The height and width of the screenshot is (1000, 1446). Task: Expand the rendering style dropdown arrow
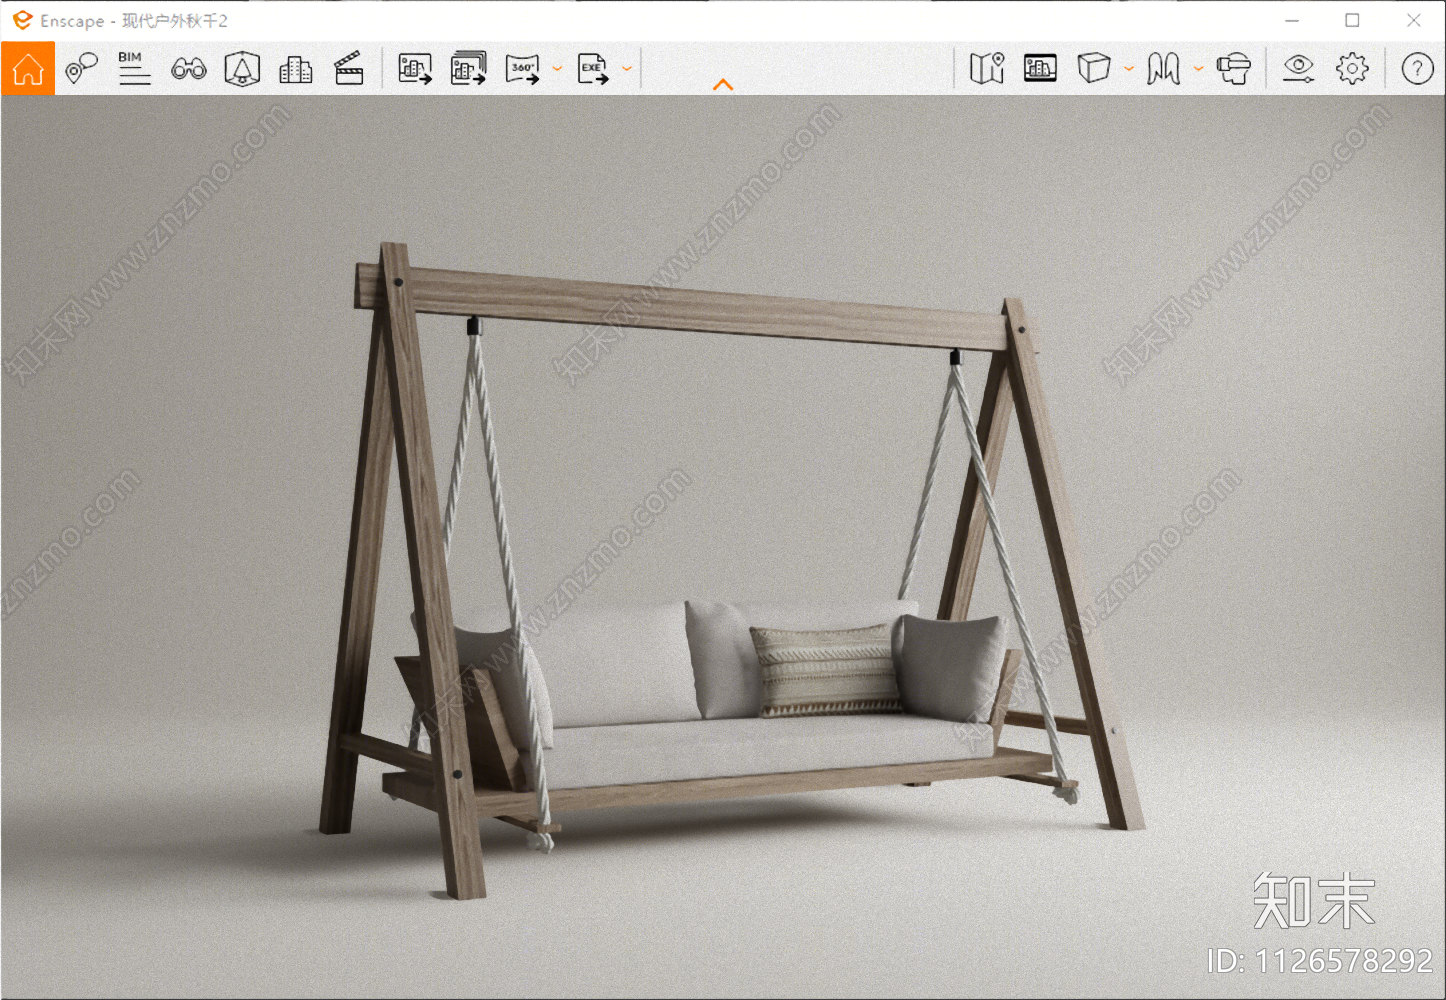click(x=1129, y=69)
